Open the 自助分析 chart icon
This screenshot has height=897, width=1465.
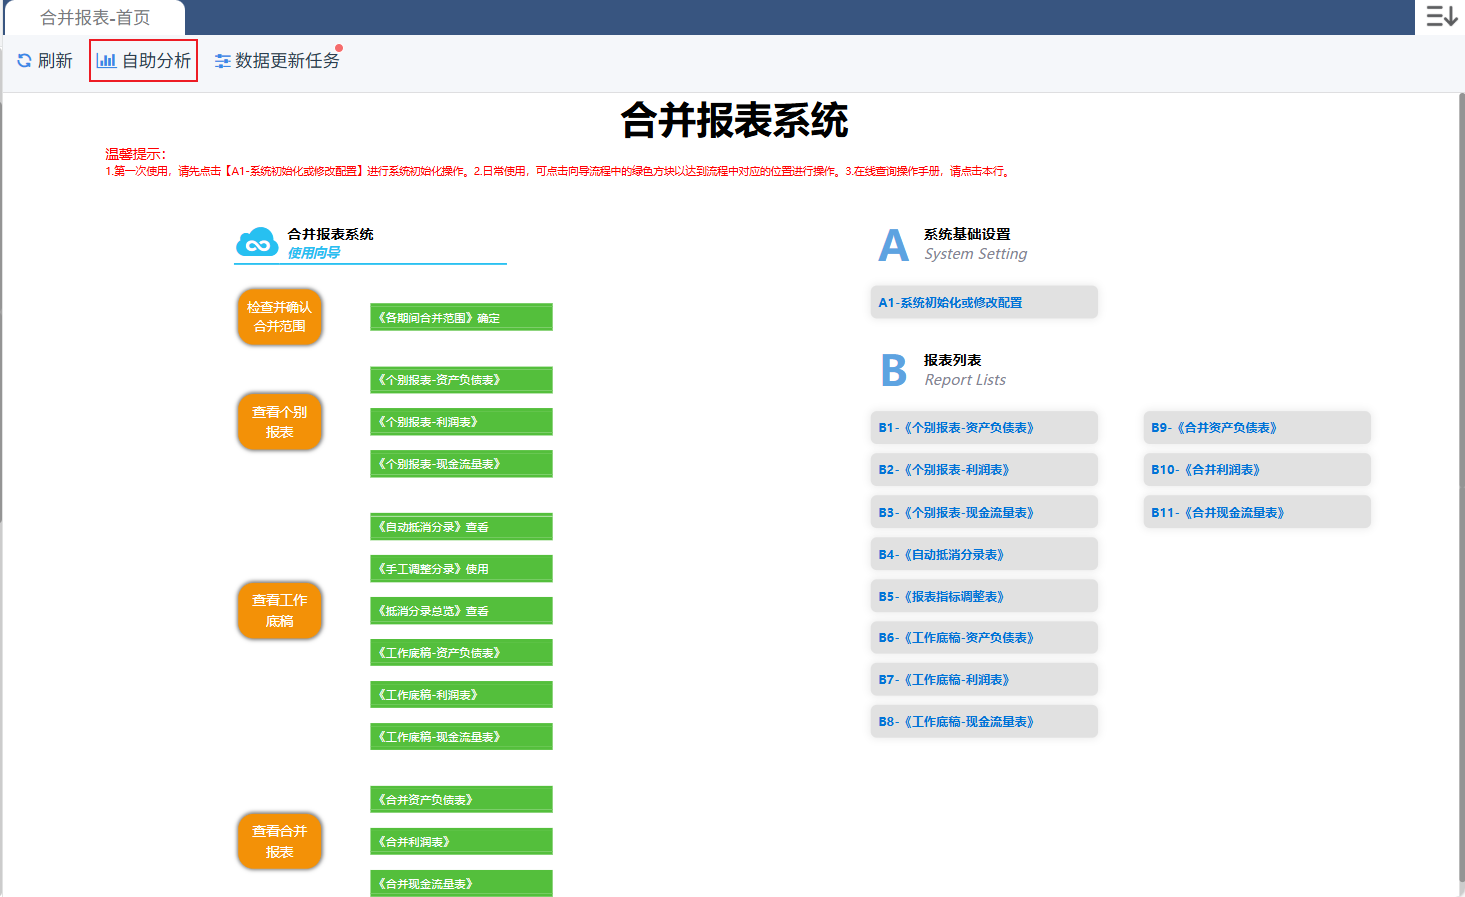106,61
